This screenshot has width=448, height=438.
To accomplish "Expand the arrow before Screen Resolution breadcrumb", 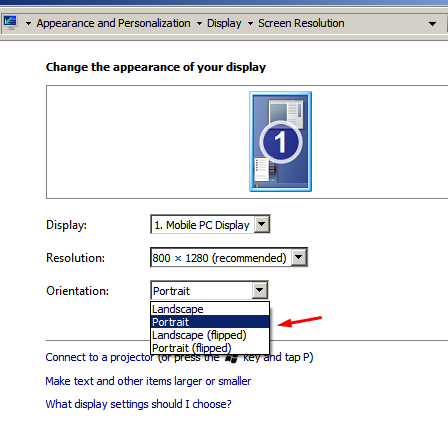I will point(250,24).
